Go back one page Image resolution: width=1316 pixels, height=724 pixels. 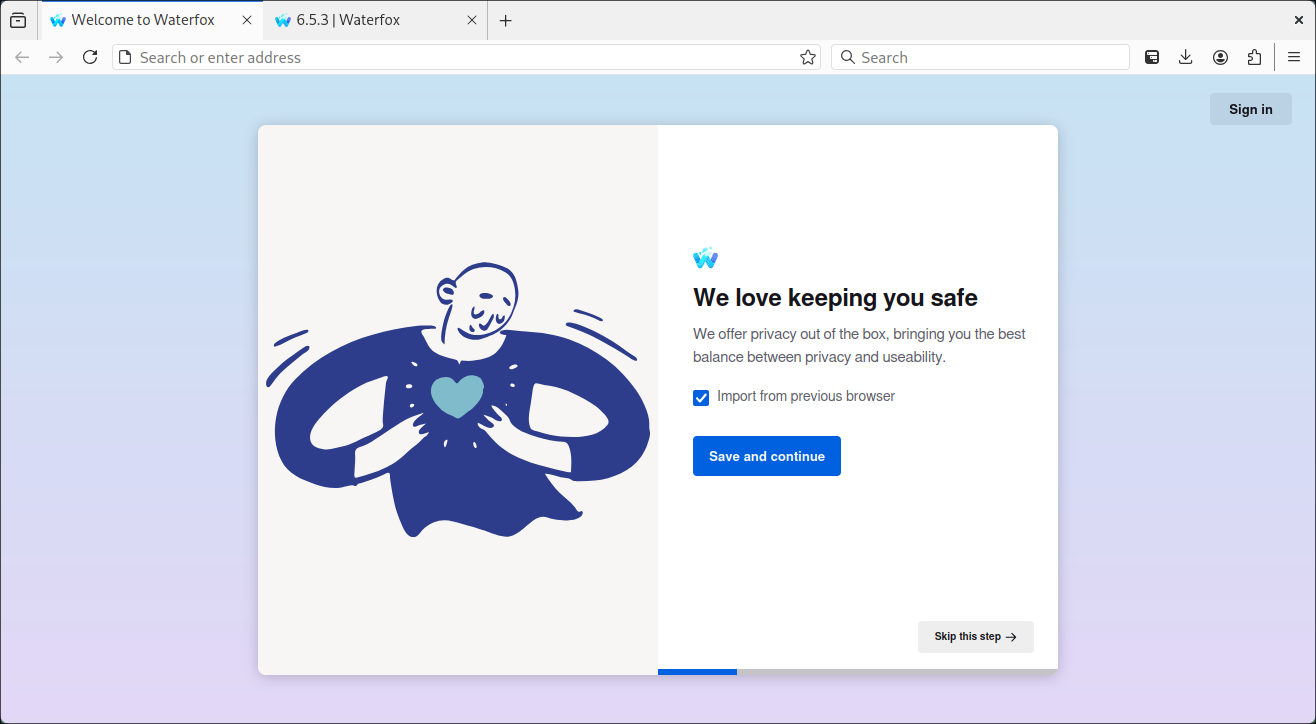(22, 57)
